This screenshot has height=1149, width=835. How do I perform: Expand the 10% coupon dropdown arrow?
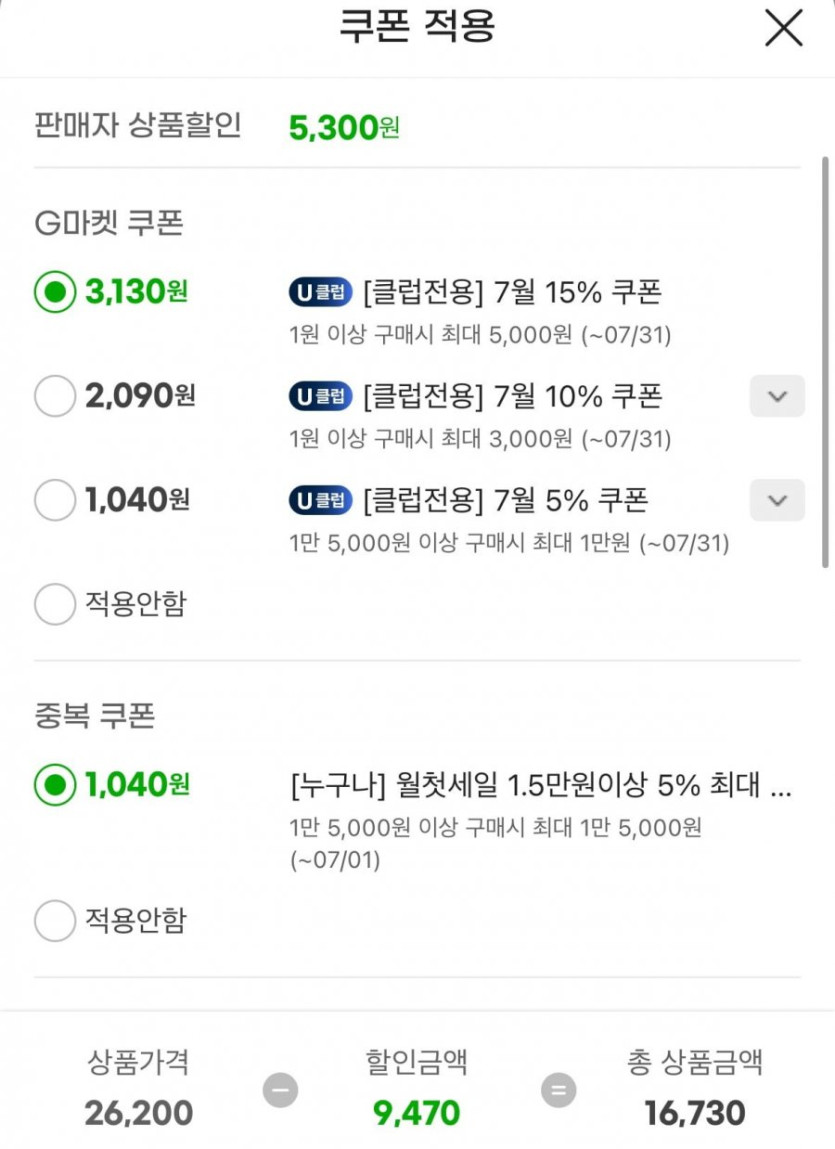(777, 396)
